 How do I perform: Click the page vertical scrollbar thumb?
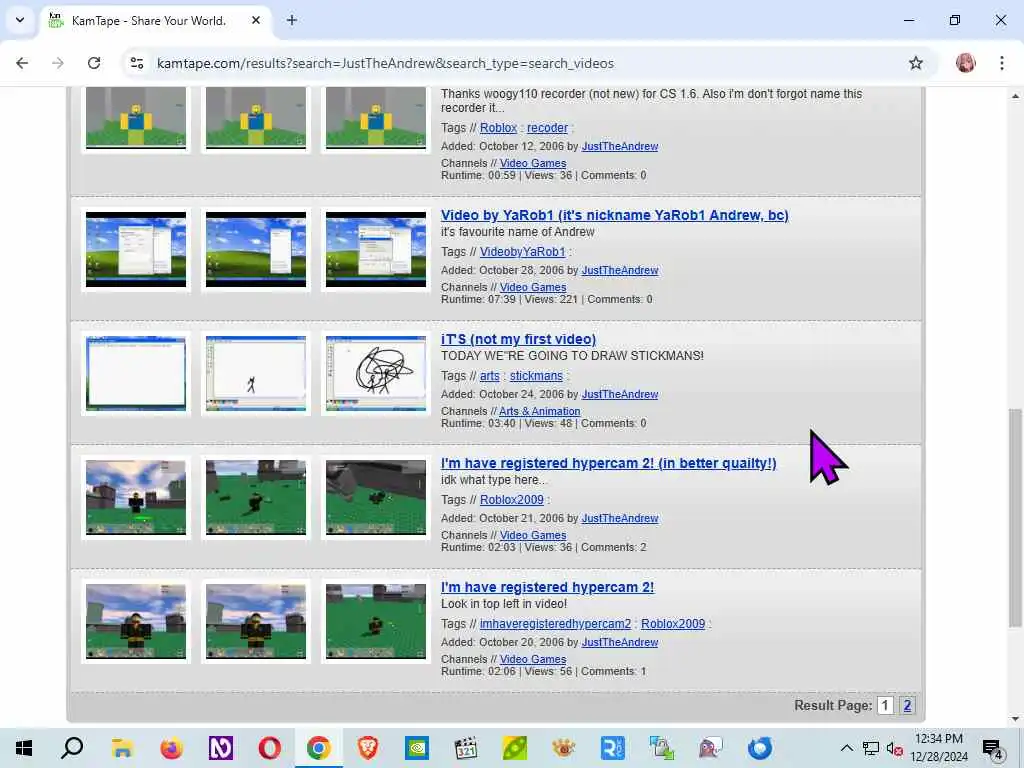point(1015,517)
